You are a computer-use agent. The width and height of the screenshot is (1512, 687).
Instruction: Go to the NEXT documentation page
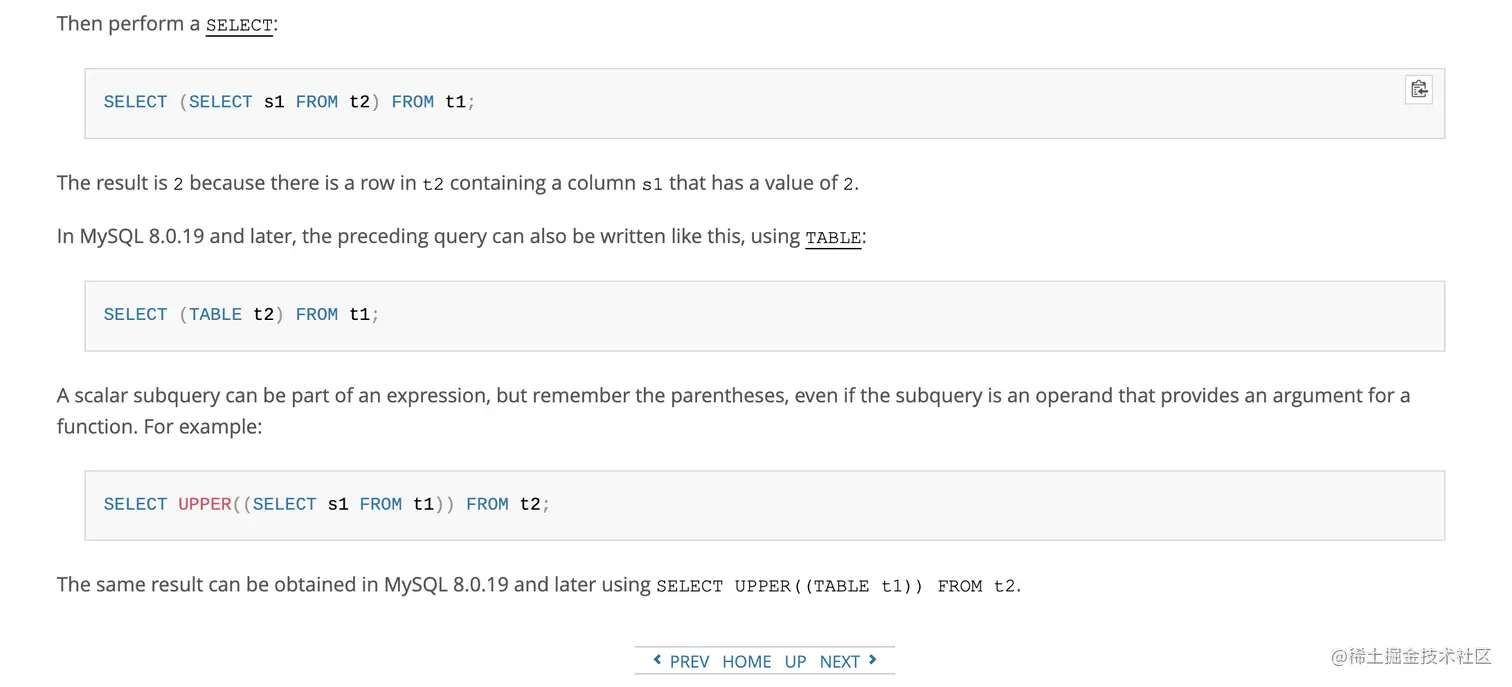[839, 661]
